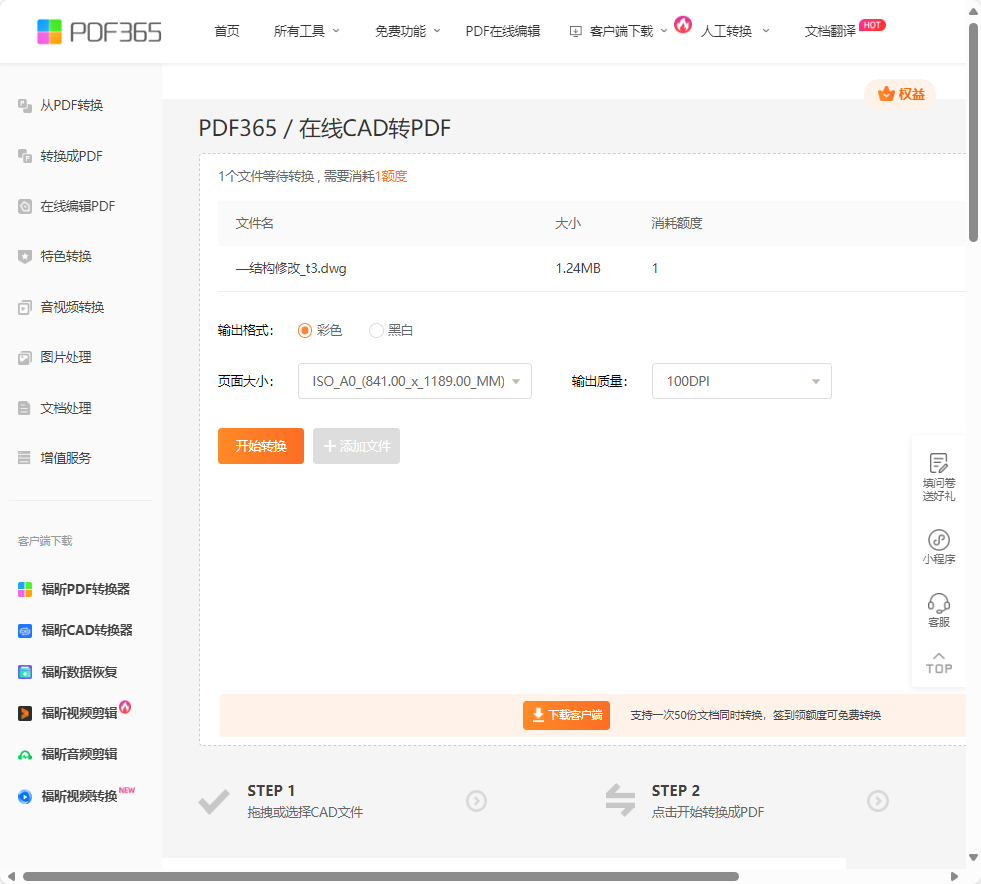Viewport: 981px width, 884px height.
Task: Open 文档处理 sidebar item
Action: [x=66, y=408]
